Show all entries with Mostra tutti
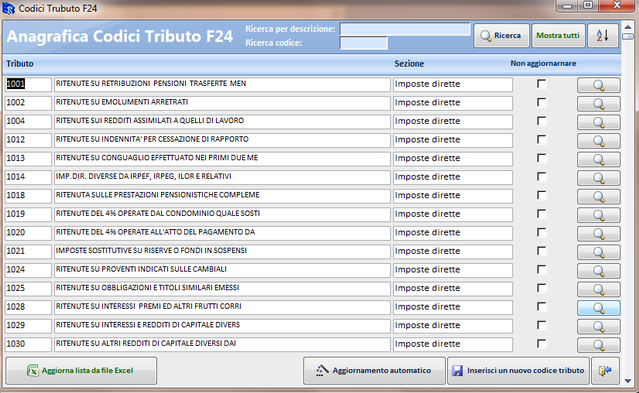The width and height of the screenshot is (639, 393). pos(558,36)
